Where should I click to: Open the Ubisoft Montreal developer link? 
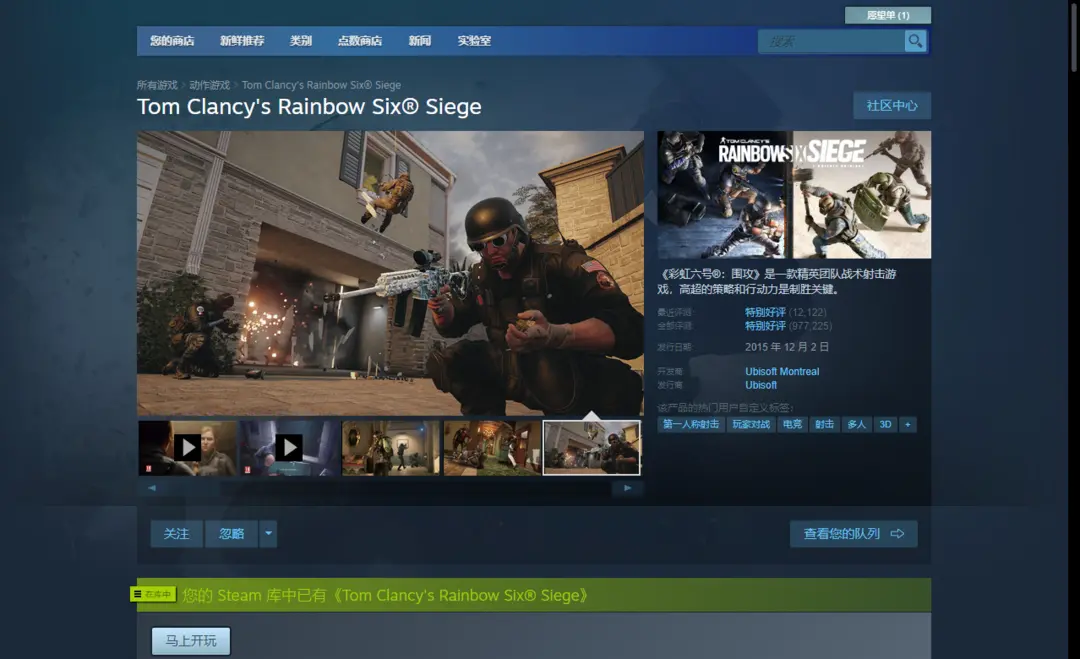pyautogui.click(x=782, y=371)
